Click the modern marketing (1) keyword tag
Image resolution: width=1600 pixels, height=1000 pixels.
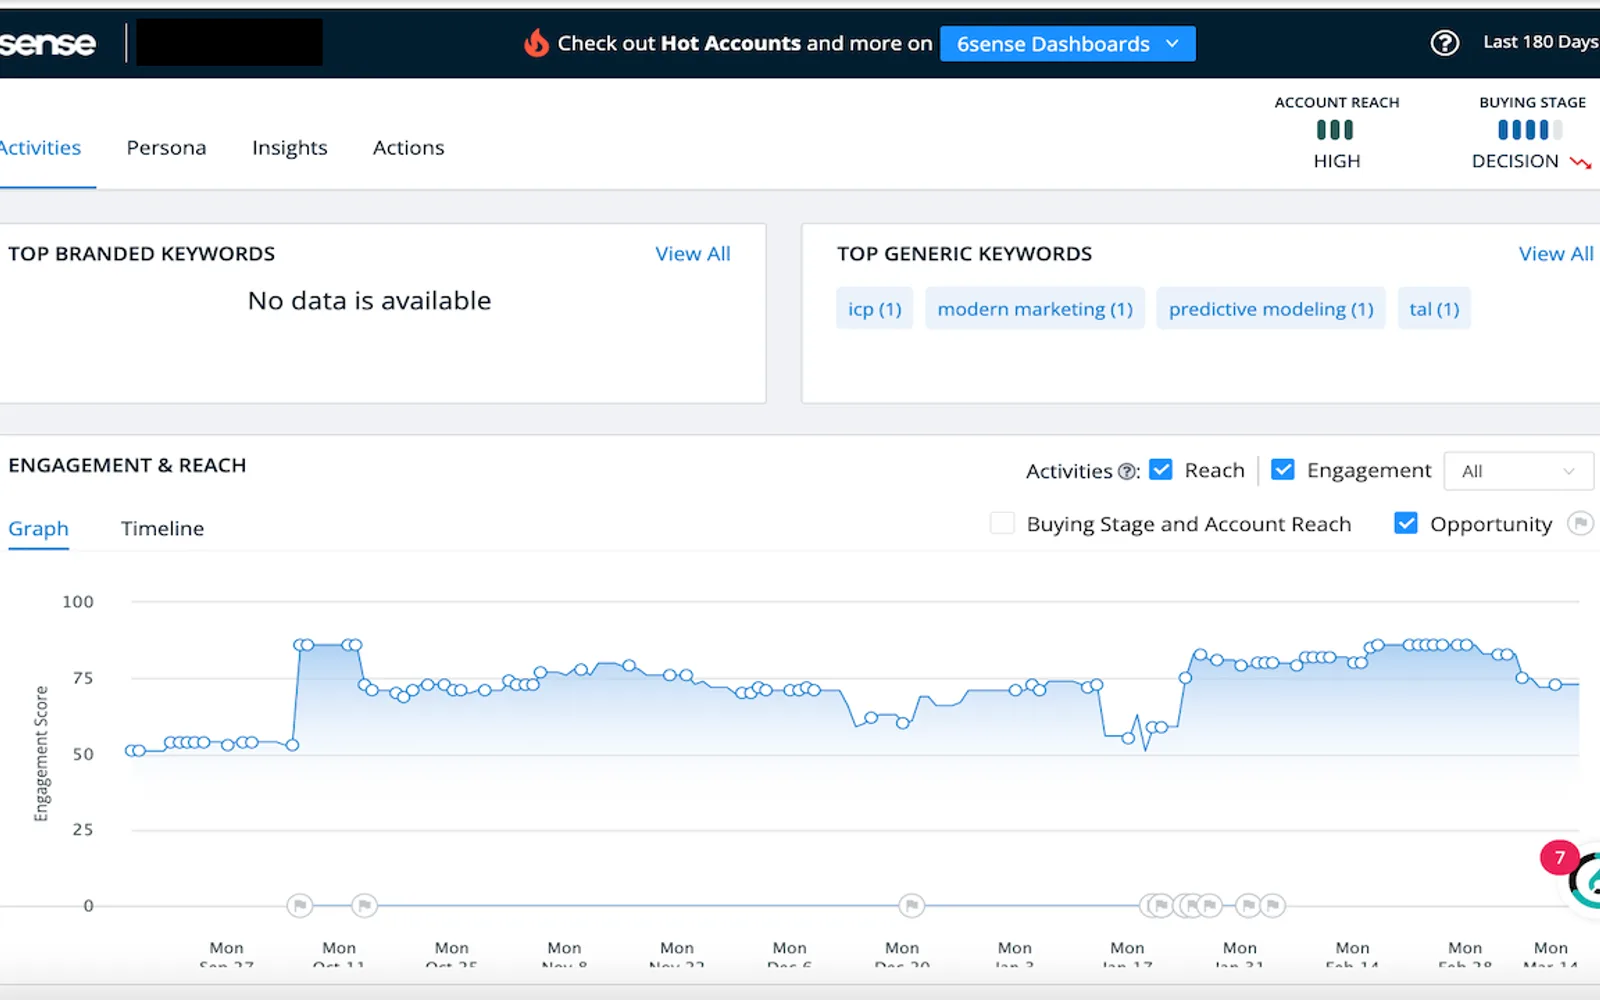coord(1035,309)
